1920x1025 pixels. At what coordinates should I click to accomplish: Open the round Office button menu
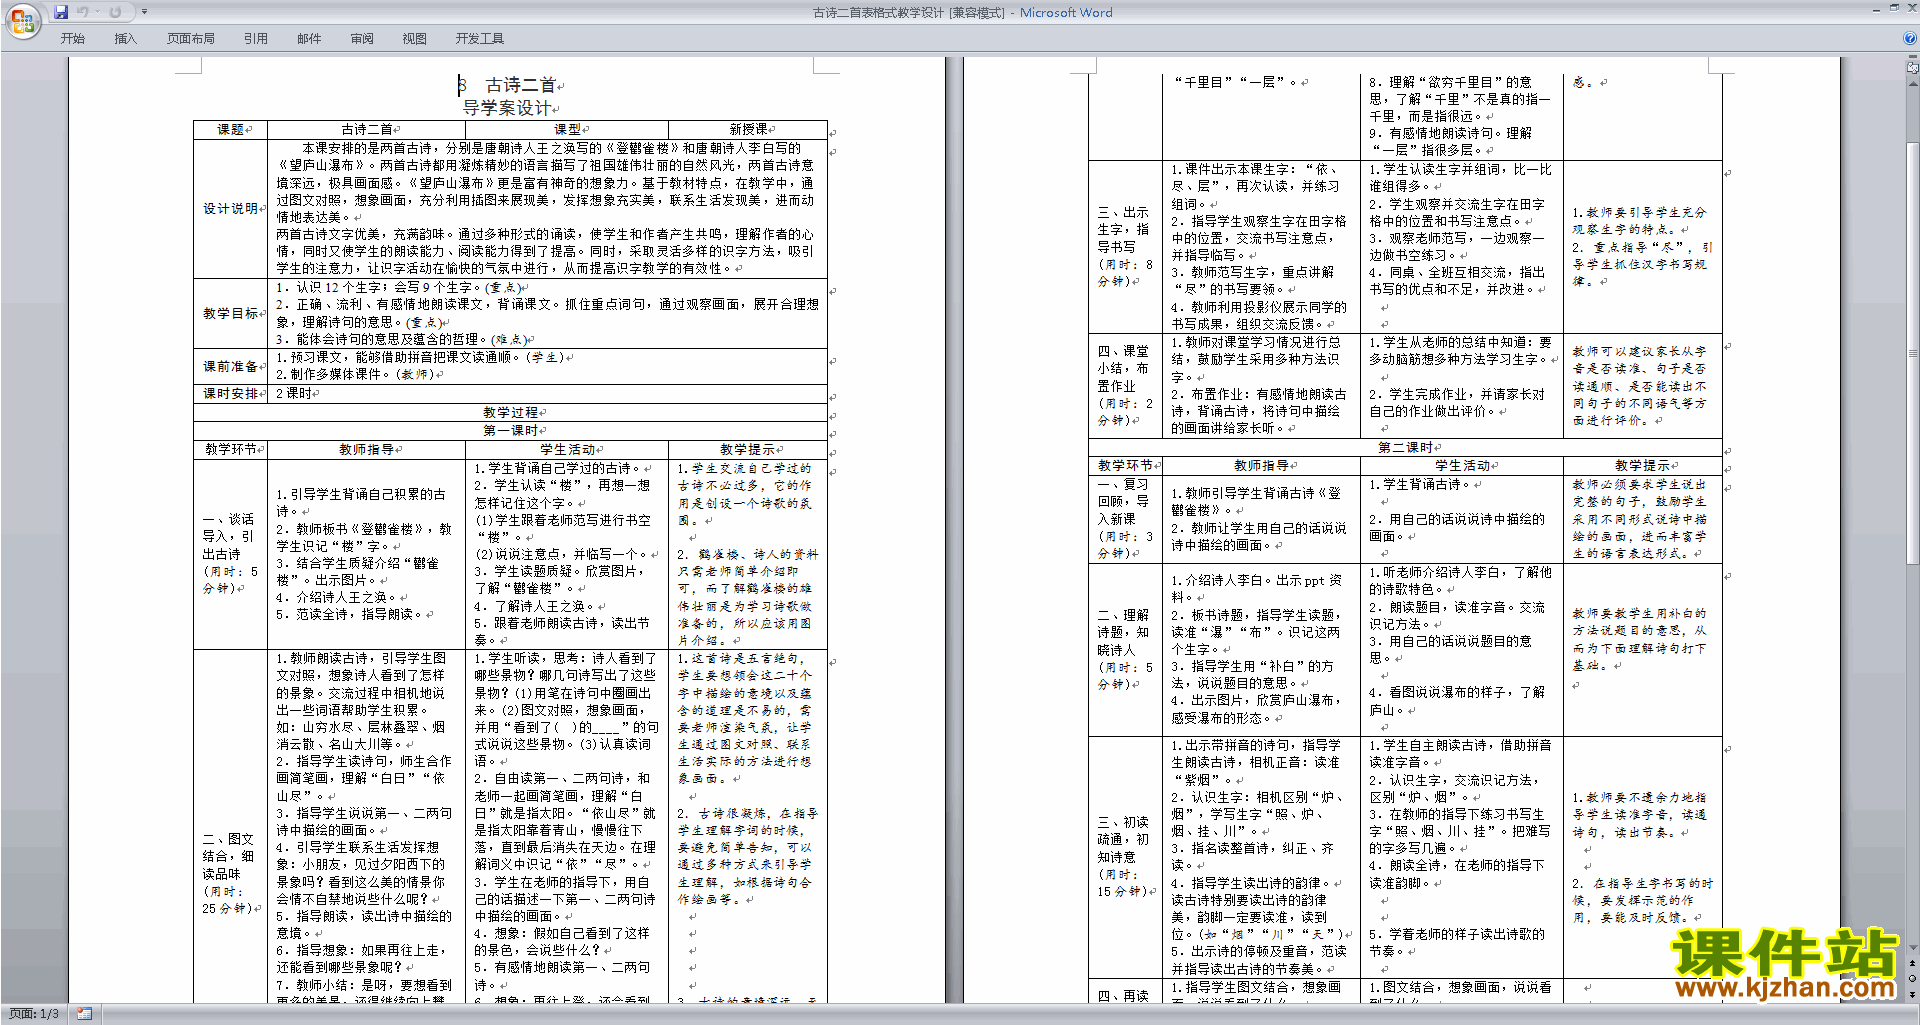(22, 20)
